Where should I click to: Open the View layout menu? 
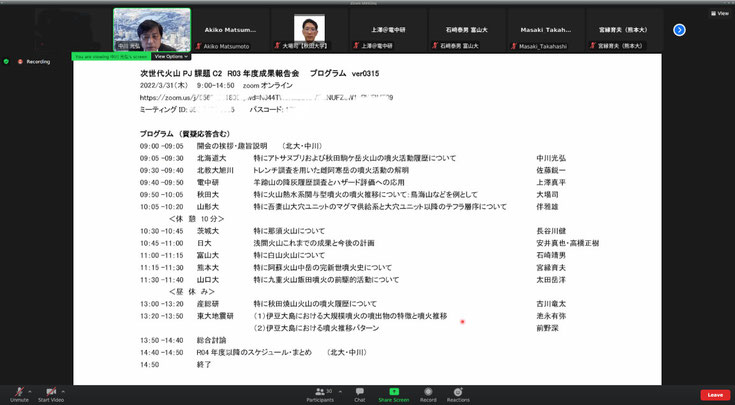[x=720, y=14]
